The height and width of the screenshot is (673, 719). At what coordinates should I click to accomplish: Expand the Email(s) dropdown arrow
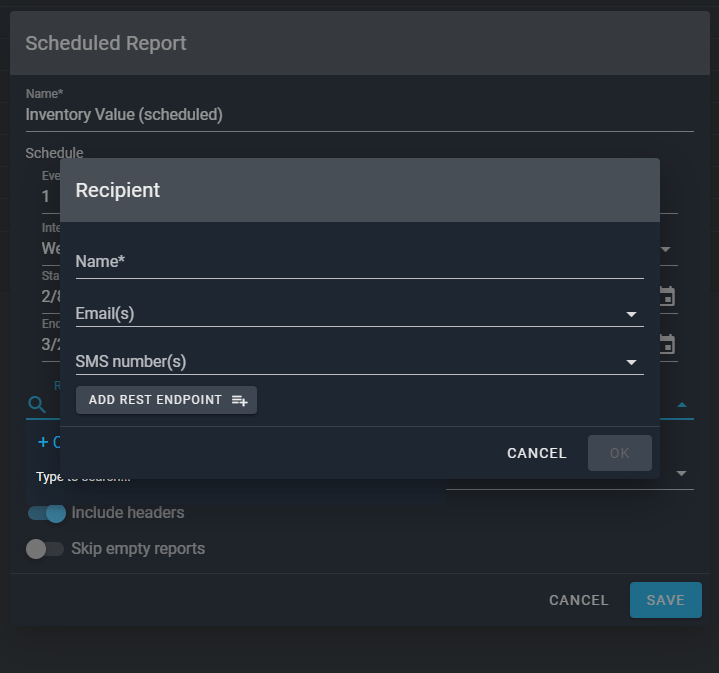631,314
